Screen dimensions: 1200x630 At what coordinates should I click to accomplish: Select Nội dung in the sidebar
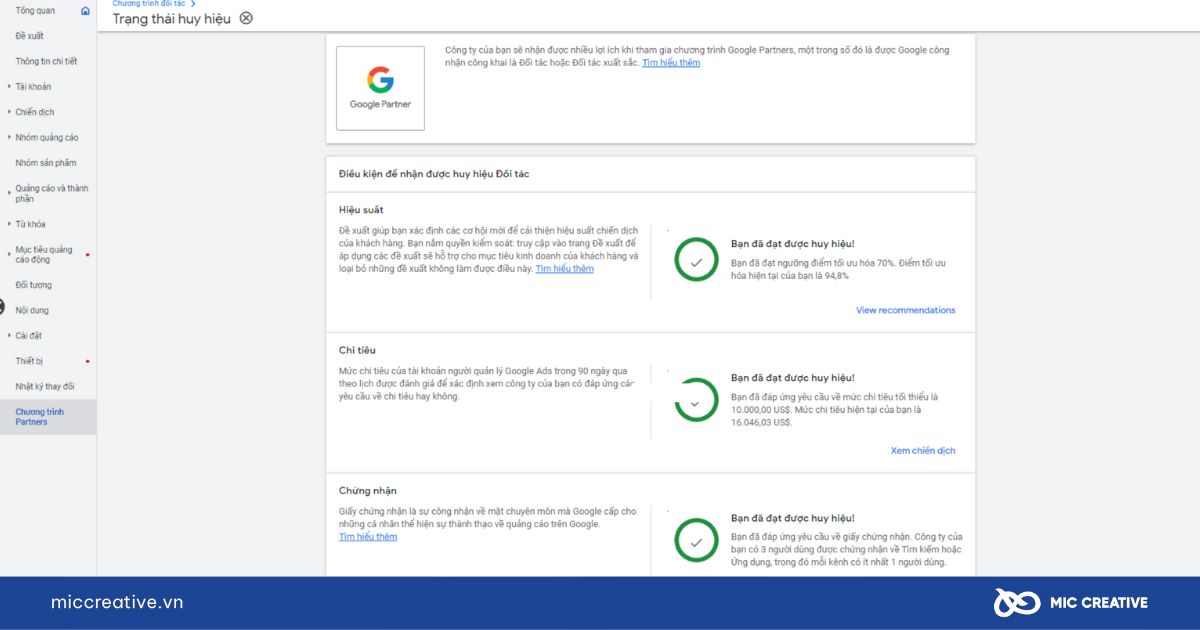click(32, 310)
